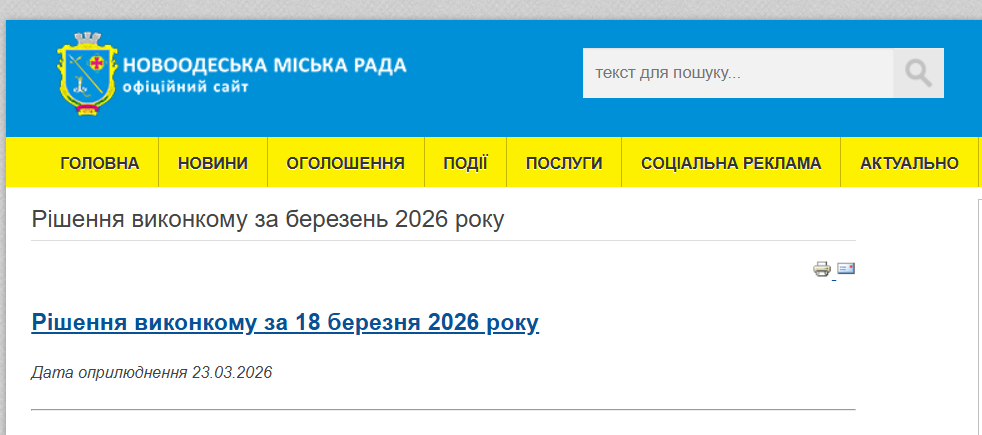This screenshot has width=982, height=435.
Task: Click the НОВООДЕСЬКА МІСЬКА РАДА site title
Action: 265,66
